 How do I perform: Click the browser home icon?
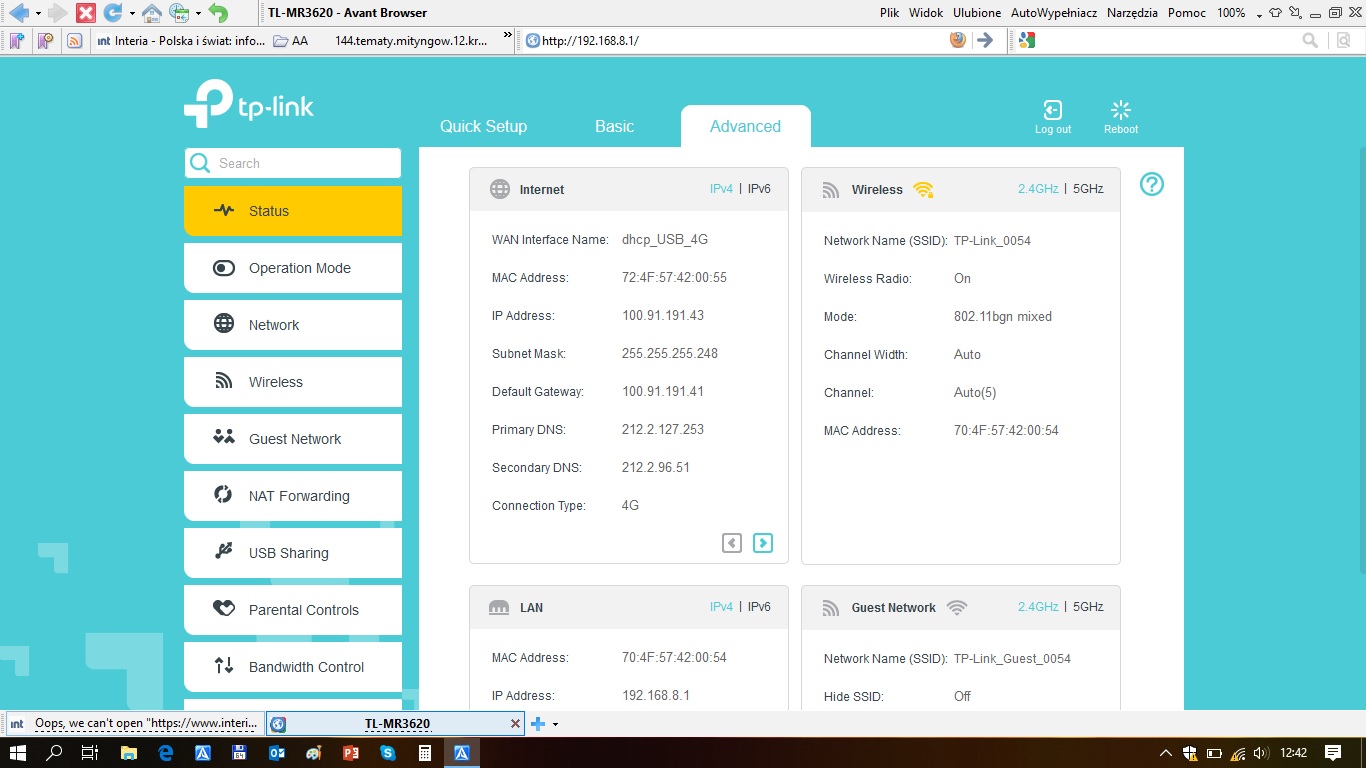[x=151, y=13]
